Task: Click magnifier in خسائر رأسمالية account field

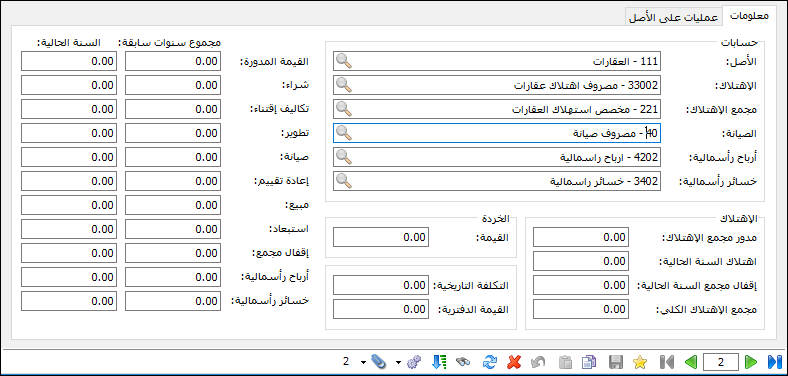Action: click(344, 181)
